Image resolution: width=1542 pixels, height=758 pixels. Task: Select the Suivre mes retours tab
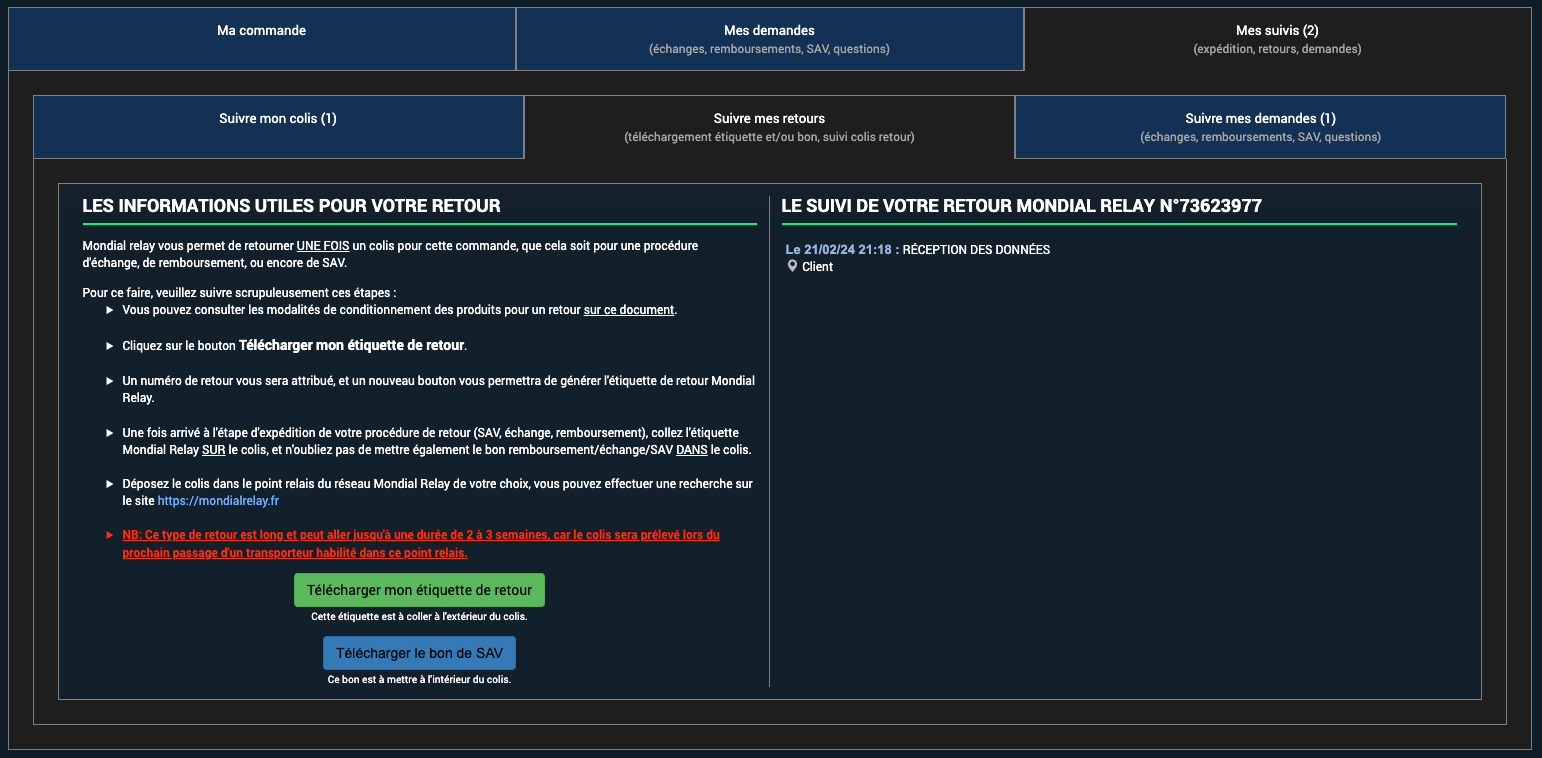click(769, 127)
